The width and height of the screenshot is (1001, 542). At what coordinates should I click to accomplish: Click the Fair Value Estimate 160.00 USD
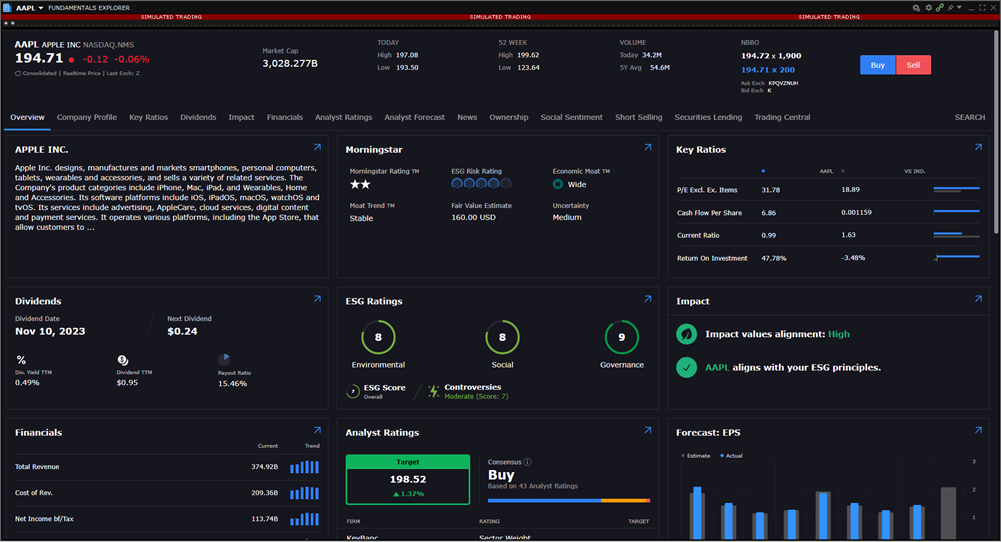point(473,218)
